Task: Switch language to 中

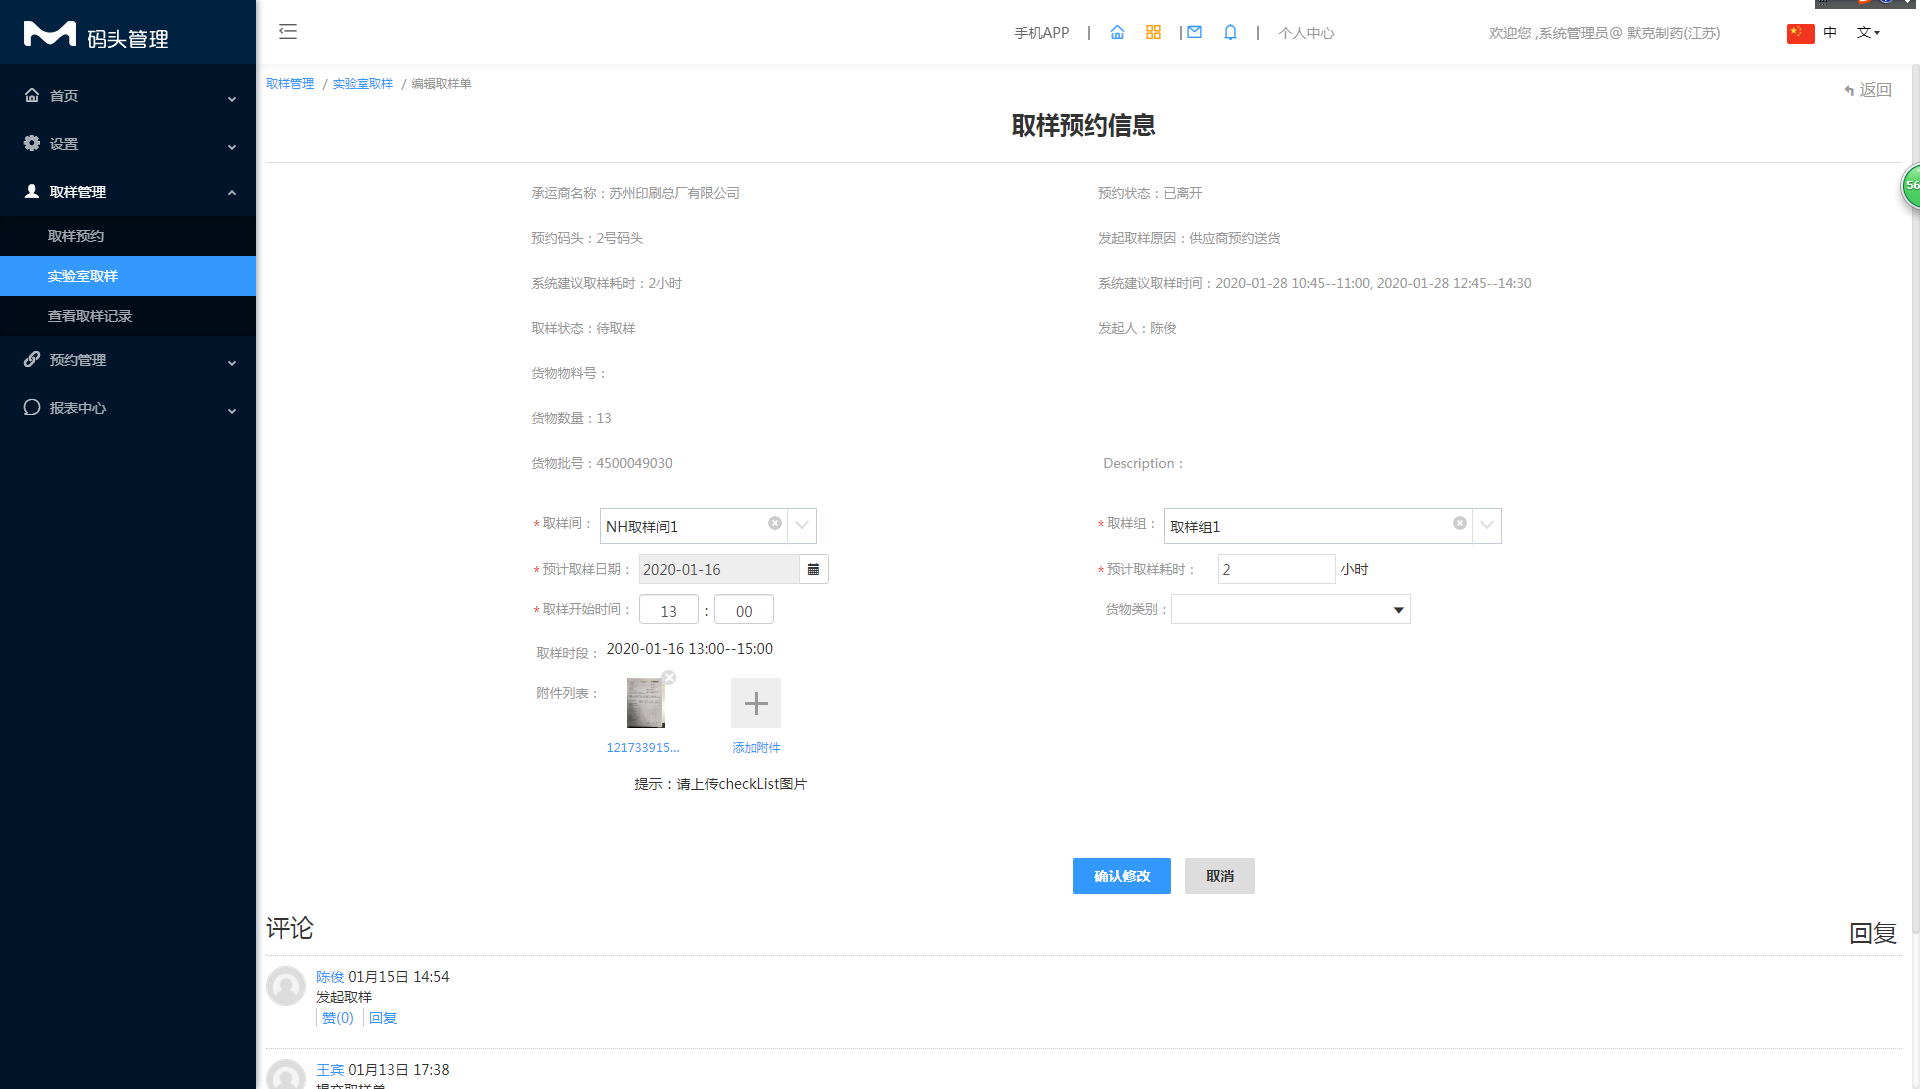Action: (x=1830, y=32)
